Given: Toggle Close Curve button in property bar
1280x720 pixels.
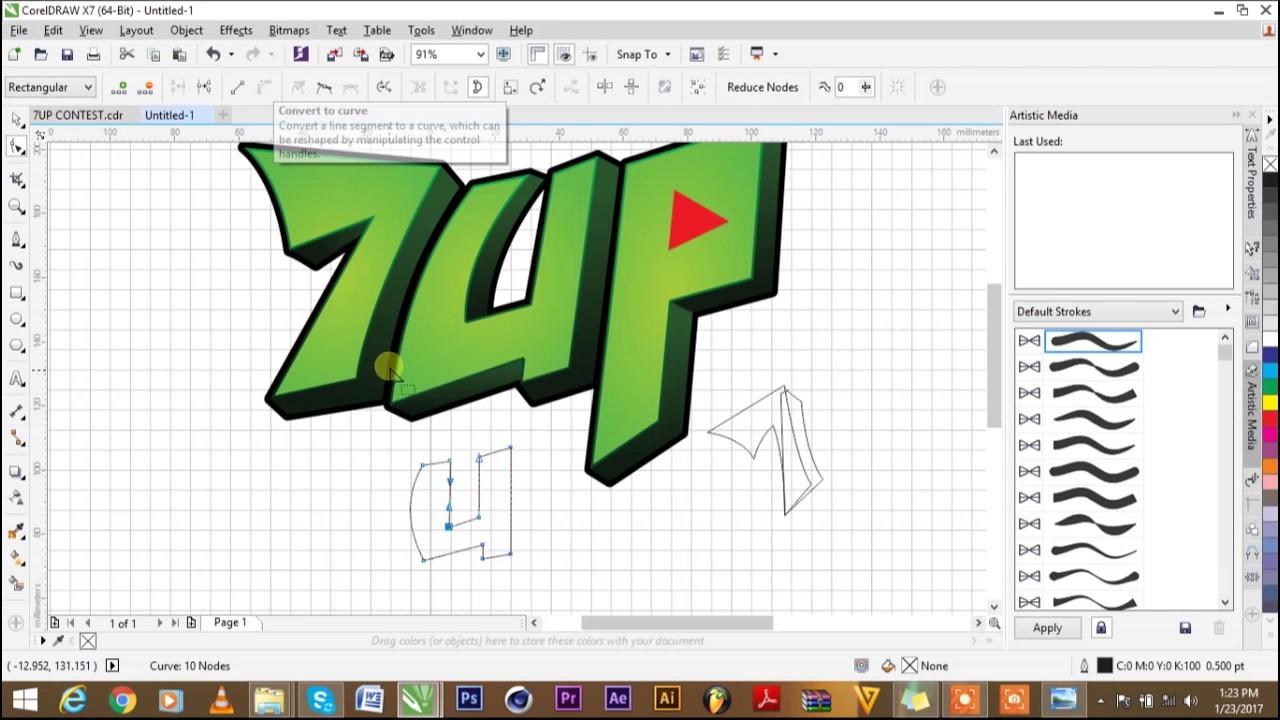Looking at the screenshot, I should (477, 87).
